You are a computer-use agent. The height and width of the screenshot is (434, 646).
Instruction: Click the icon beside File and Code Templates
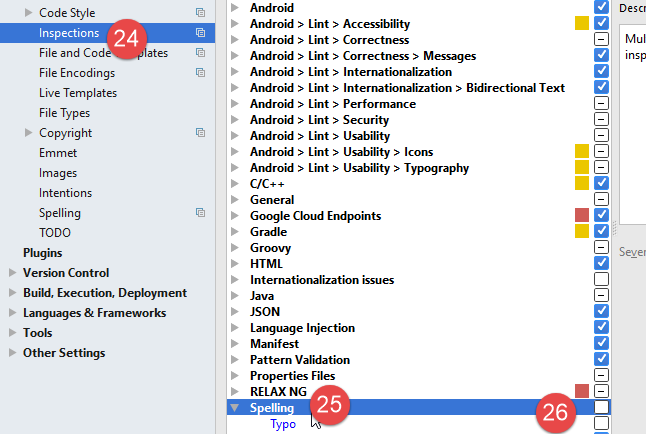(x=201, y=53)
